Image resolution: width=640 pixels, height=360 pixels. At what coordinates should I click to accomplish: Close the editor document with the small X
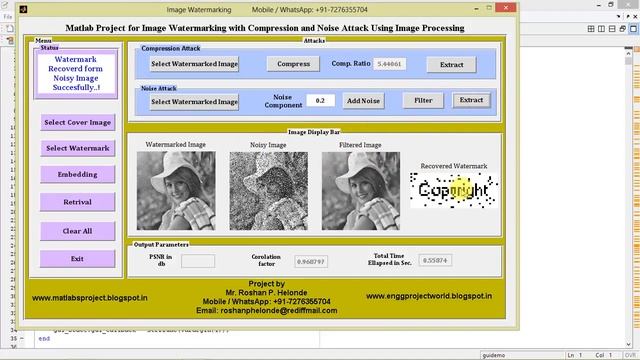636,16
